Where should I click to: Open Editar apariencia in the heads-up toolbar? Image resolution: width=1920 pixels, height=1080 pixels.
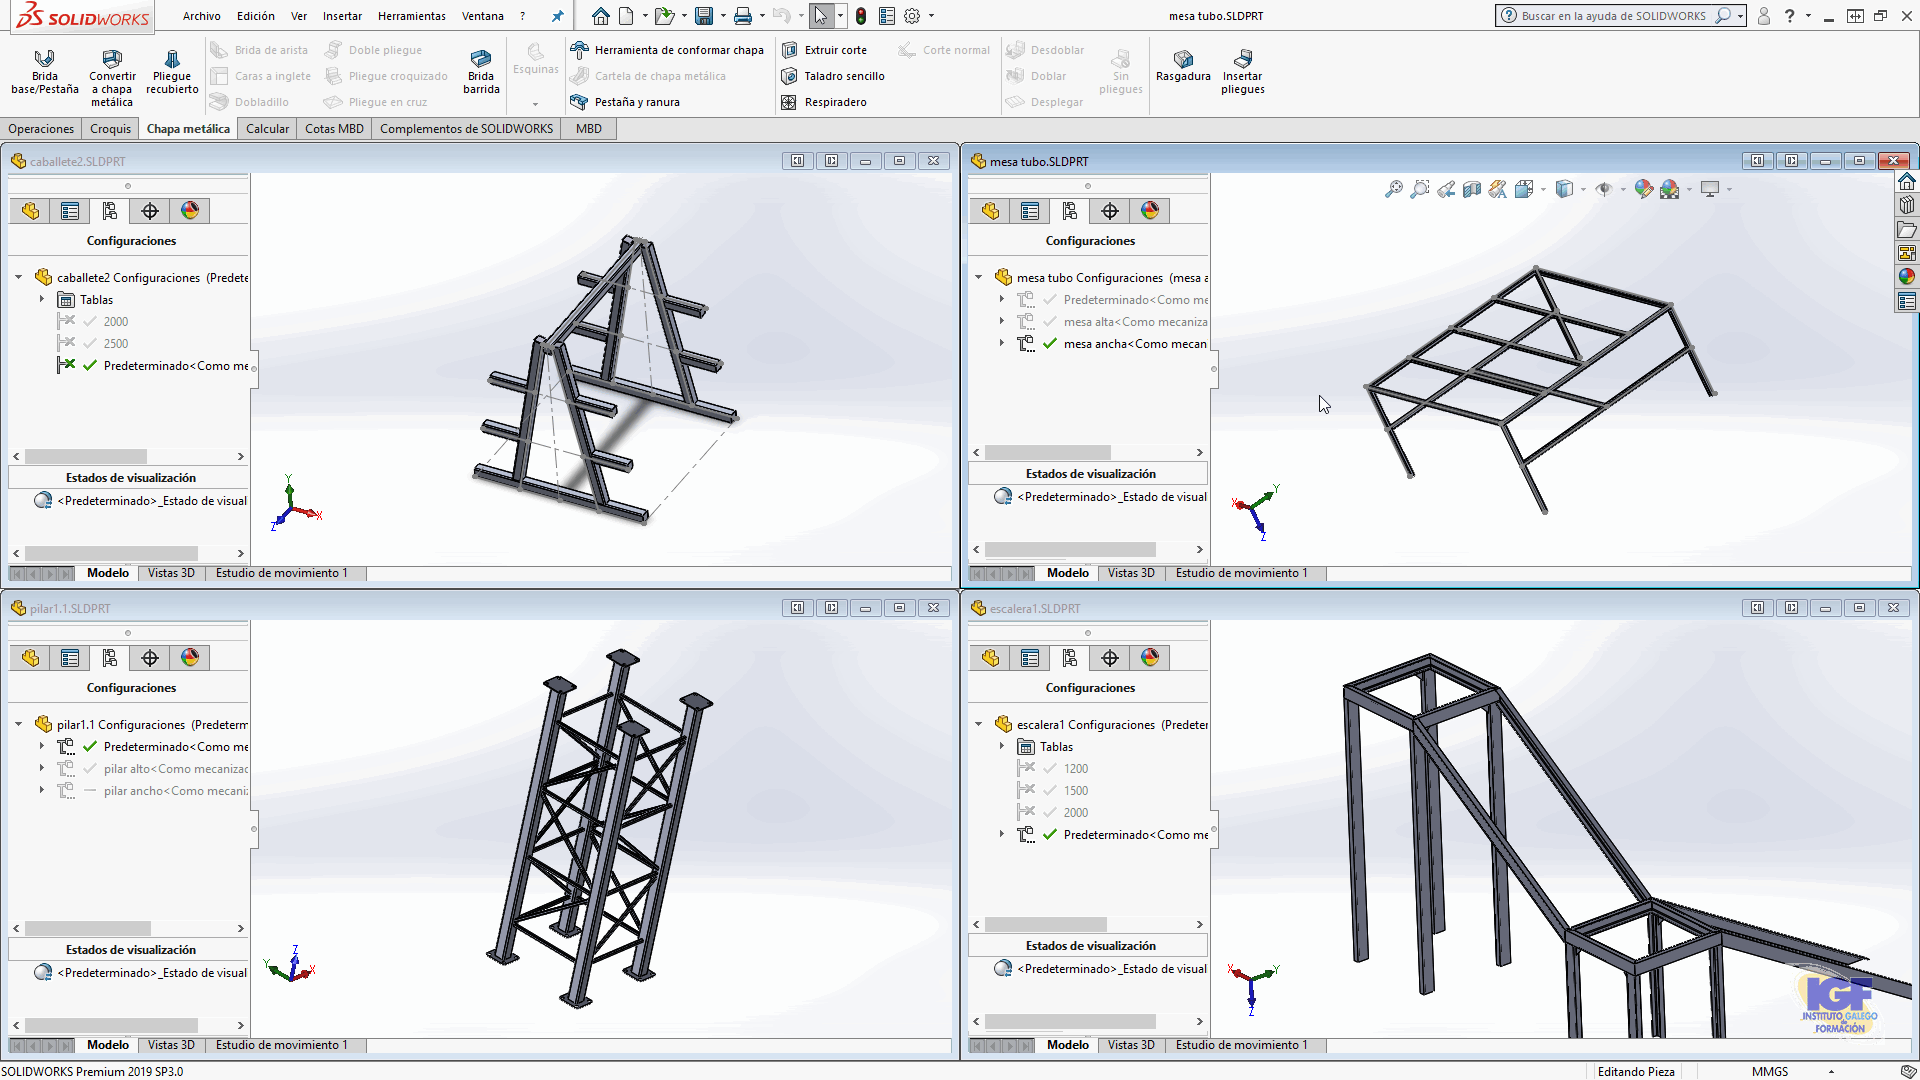(1643, 189)
